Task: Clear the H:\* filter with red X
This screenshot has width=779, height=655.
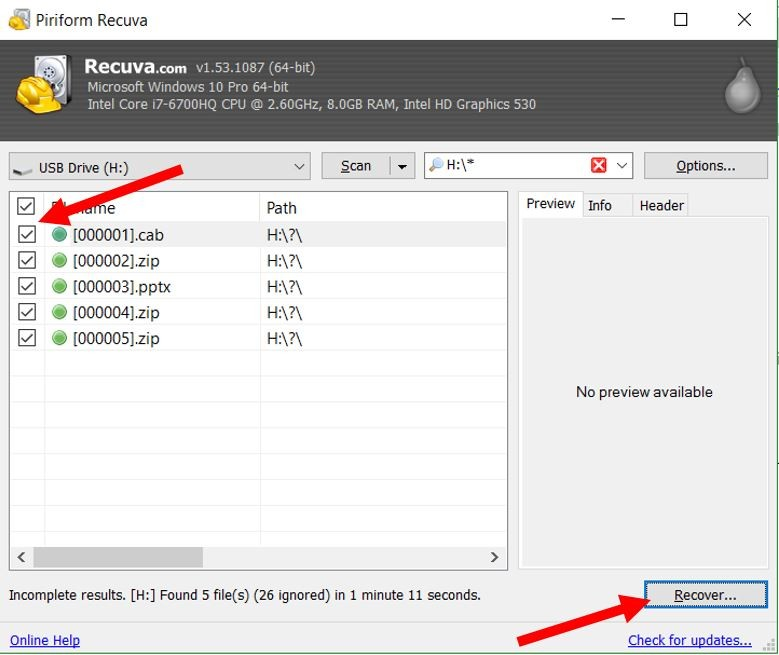Action: 599,165
